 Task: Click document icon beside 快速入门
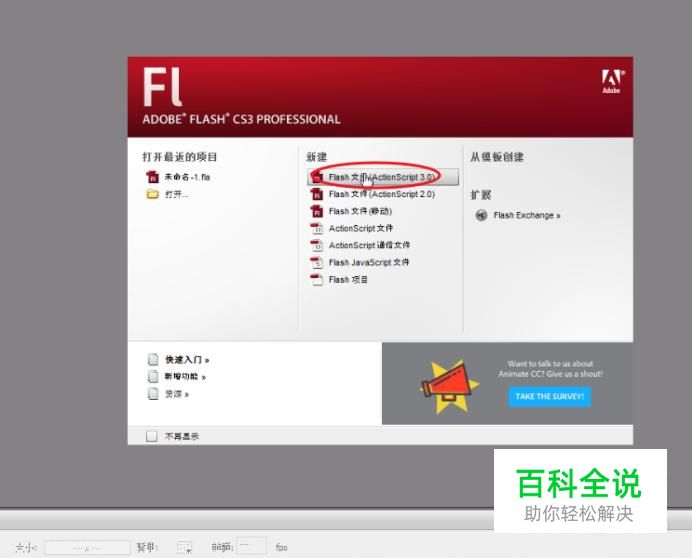click(x=153, y=359)
